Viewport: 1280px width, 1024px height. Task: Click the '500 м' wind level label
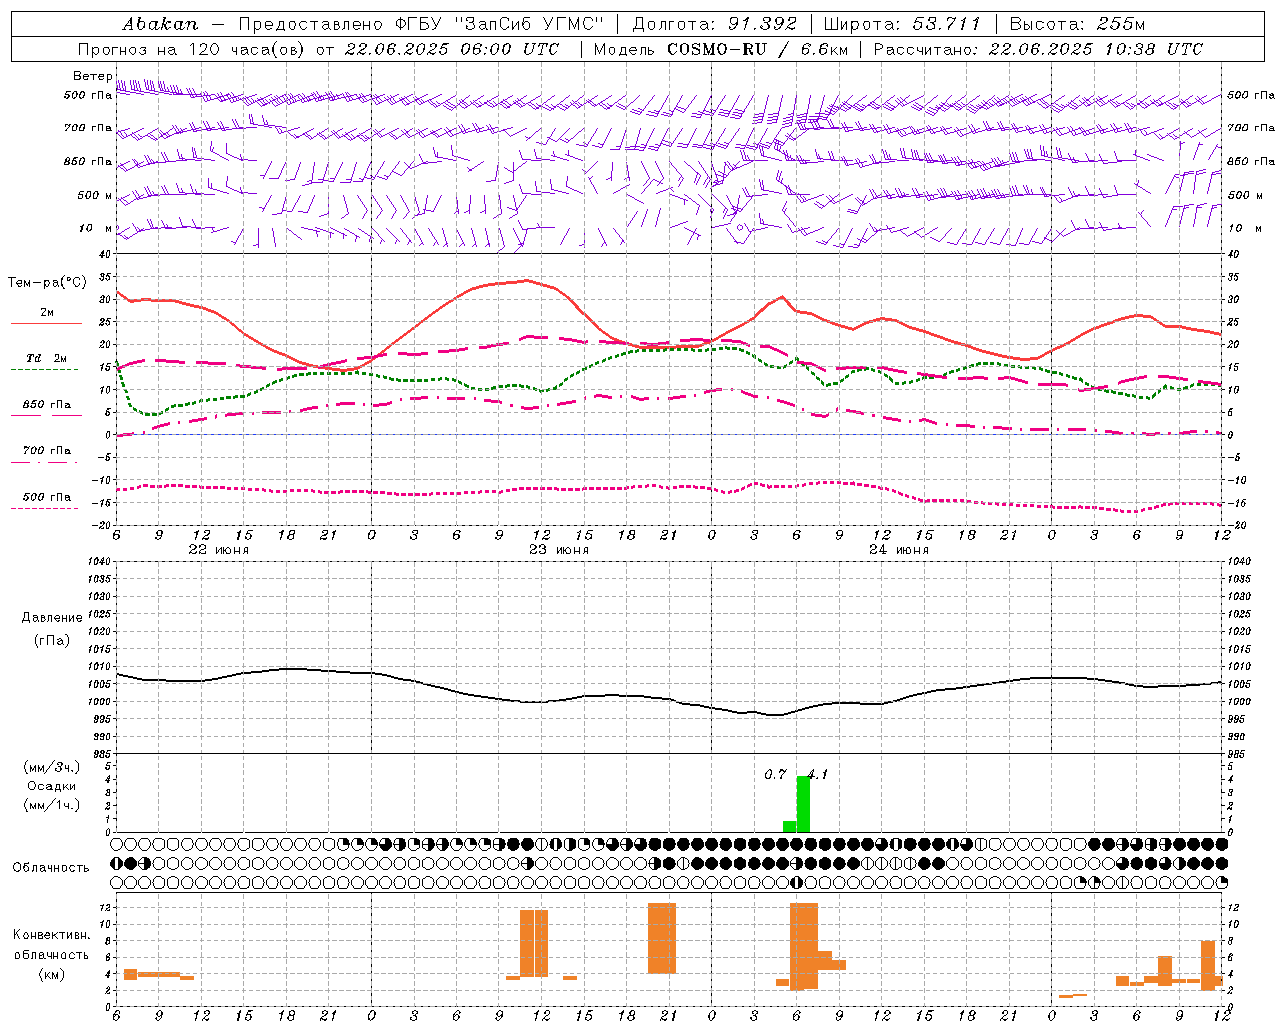(95, 195)
